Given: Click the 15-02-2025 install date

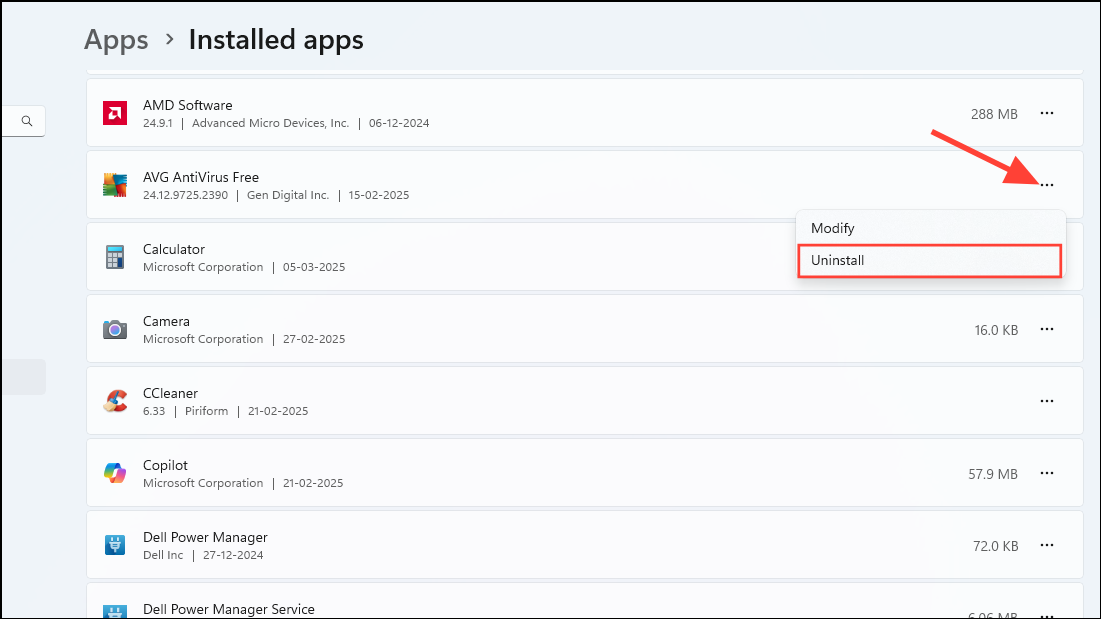Looking at the screenshot, I should [378, 195].
